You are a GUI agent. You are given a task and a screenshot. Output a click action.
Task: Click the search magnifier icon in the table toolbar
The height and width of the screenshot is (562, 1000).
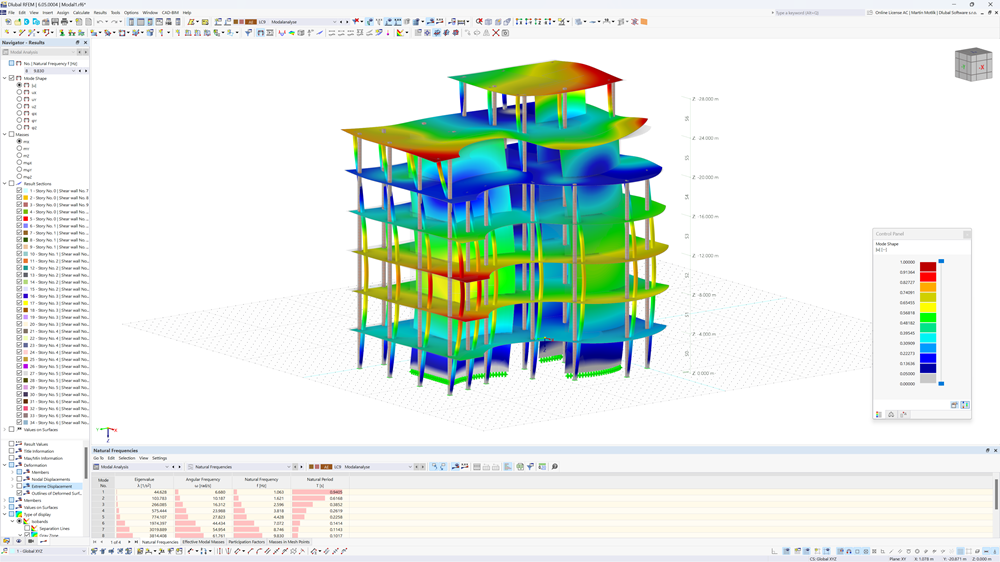point(554,467)
